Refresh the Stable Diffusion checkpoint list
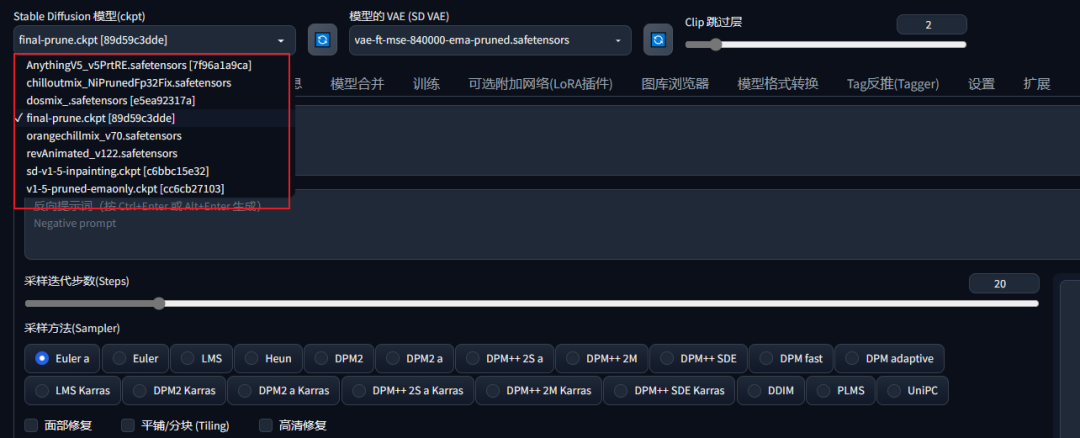The width and height of the screenshot is (1080, 438). pyautogui.click(x=322, y=40)
